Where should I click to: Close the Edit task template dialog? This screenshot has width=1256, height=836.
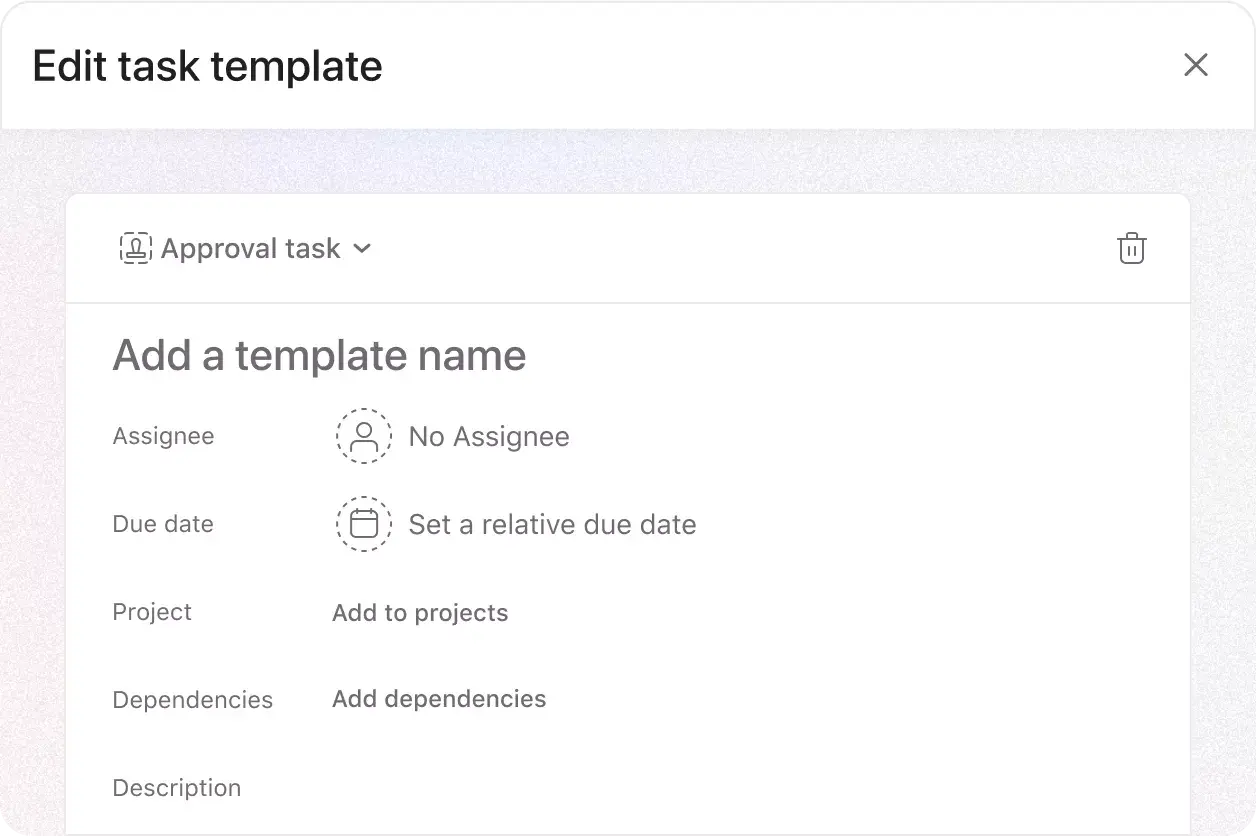1196,65
